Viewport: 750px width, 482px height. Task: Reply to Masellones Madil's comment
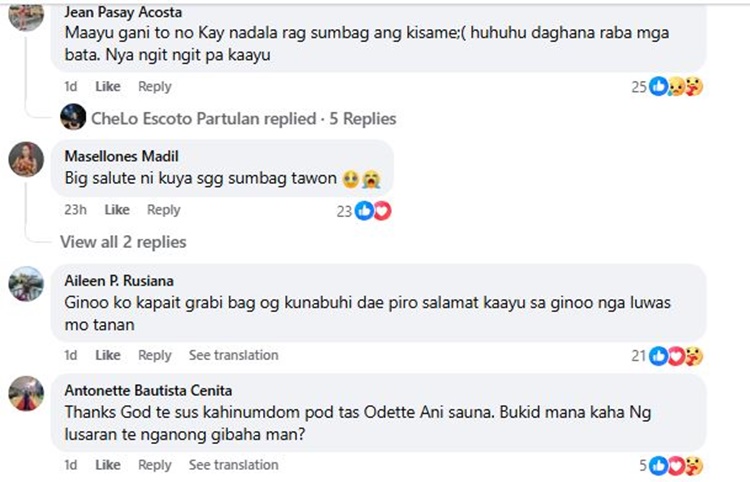pos(164,210)
